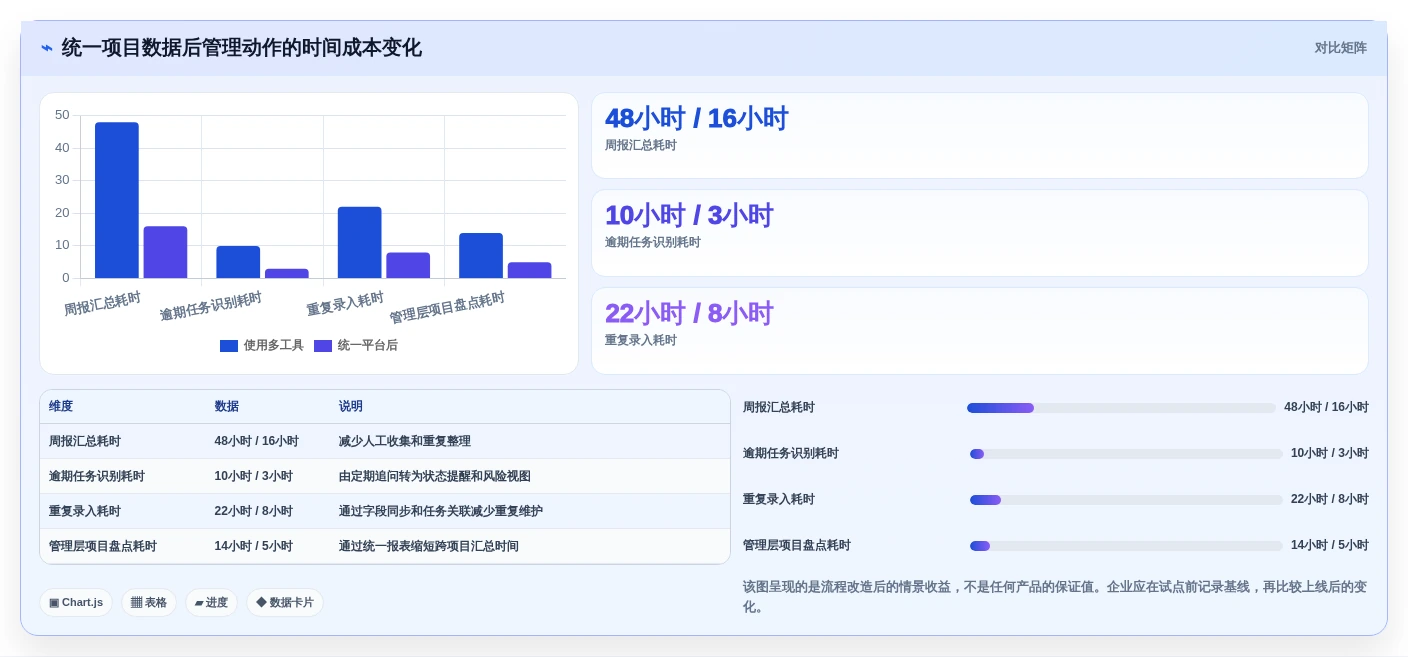Click the tall blue bar for 周报汇总耗时
Image resolution: width=1408 pixels, height=657 pixels.
(117, 200)
